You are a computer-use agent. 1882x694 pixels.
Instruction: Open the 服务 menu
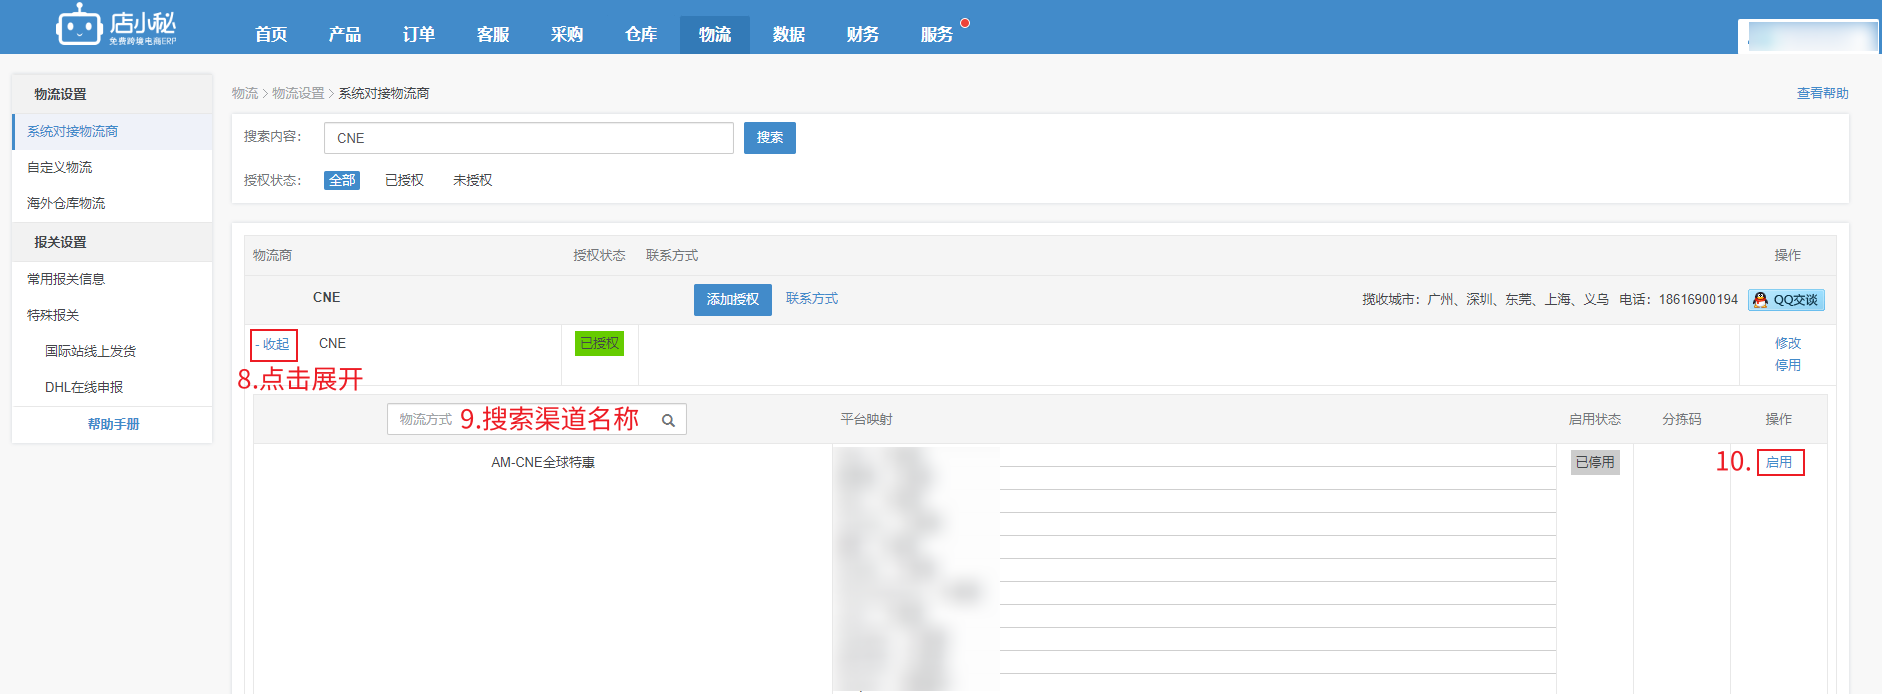(x=937, y=34)
